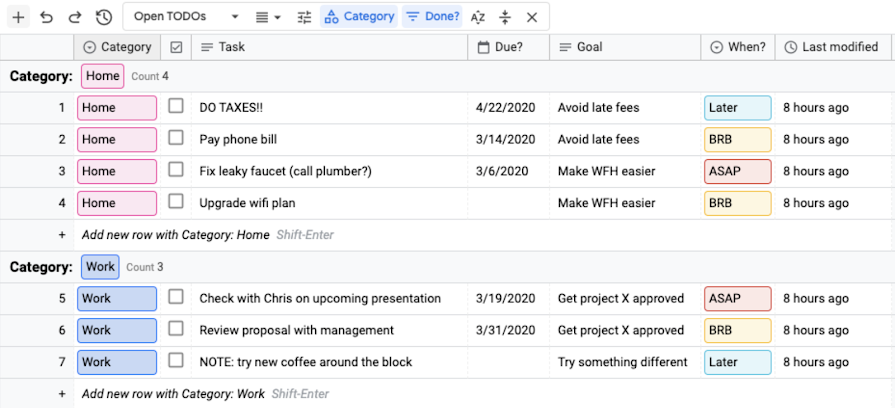Undo the last action
This screenshot has width=895, height=408.
pos(46,17)
